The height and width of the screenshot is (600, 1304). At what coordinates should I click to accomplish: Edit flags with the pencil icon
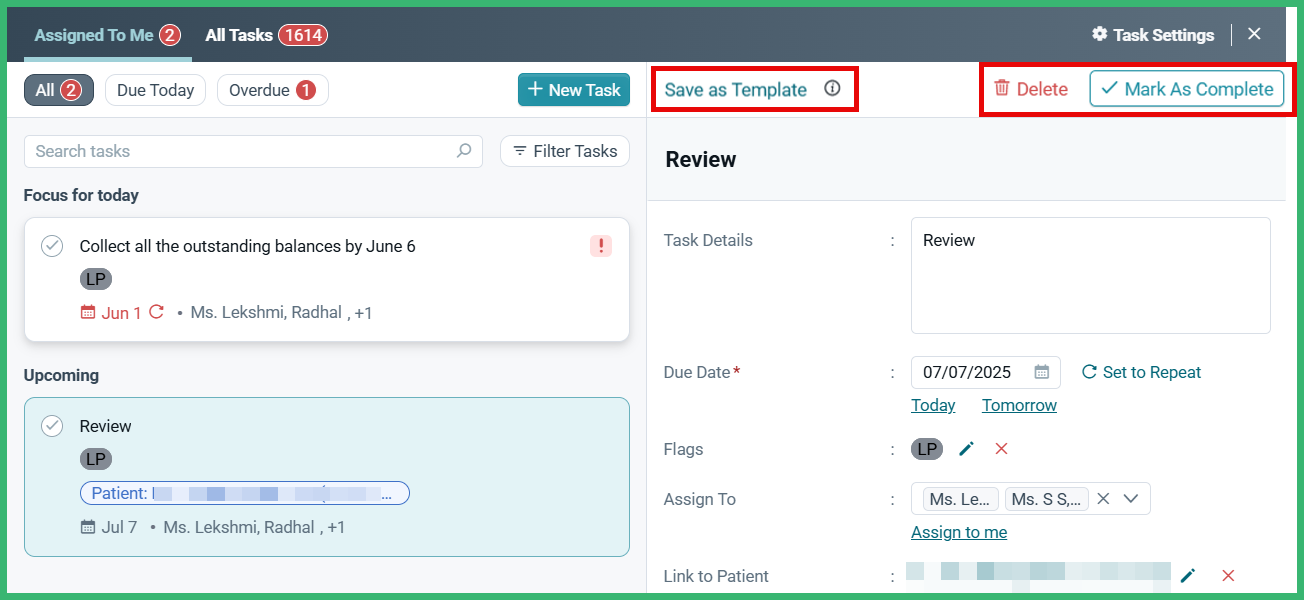(966, 449)
